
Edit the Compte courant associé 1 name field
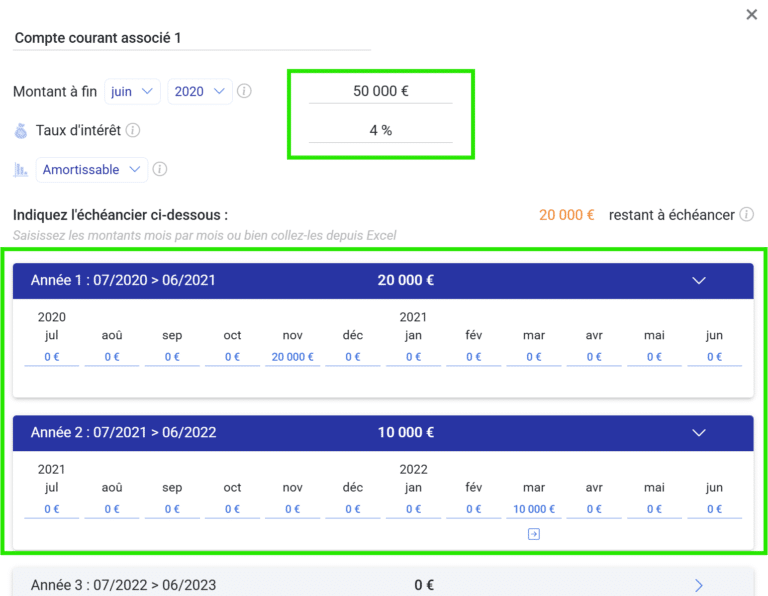tap(190, 38)
